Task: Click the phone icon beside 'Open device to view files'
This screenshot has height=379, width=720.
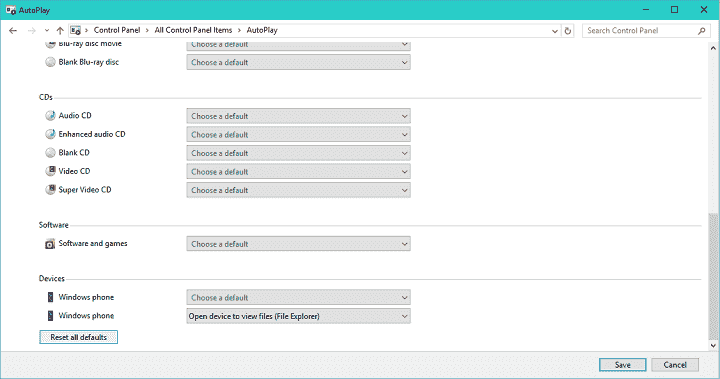Action: pyautogui.click(x=50, y=316)
